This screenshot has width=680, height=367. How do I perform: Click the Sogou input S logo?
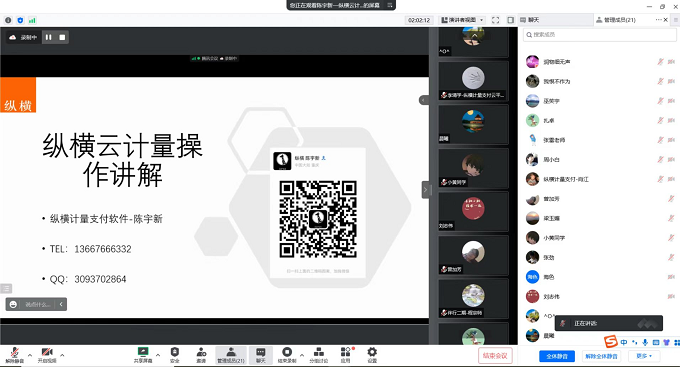[611, 342]
